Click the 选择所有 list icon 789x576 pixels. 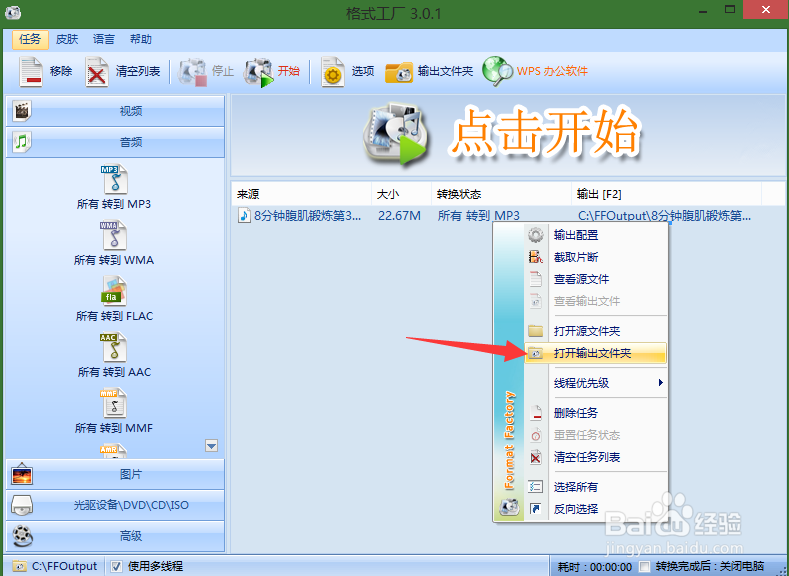pos(535,487)
